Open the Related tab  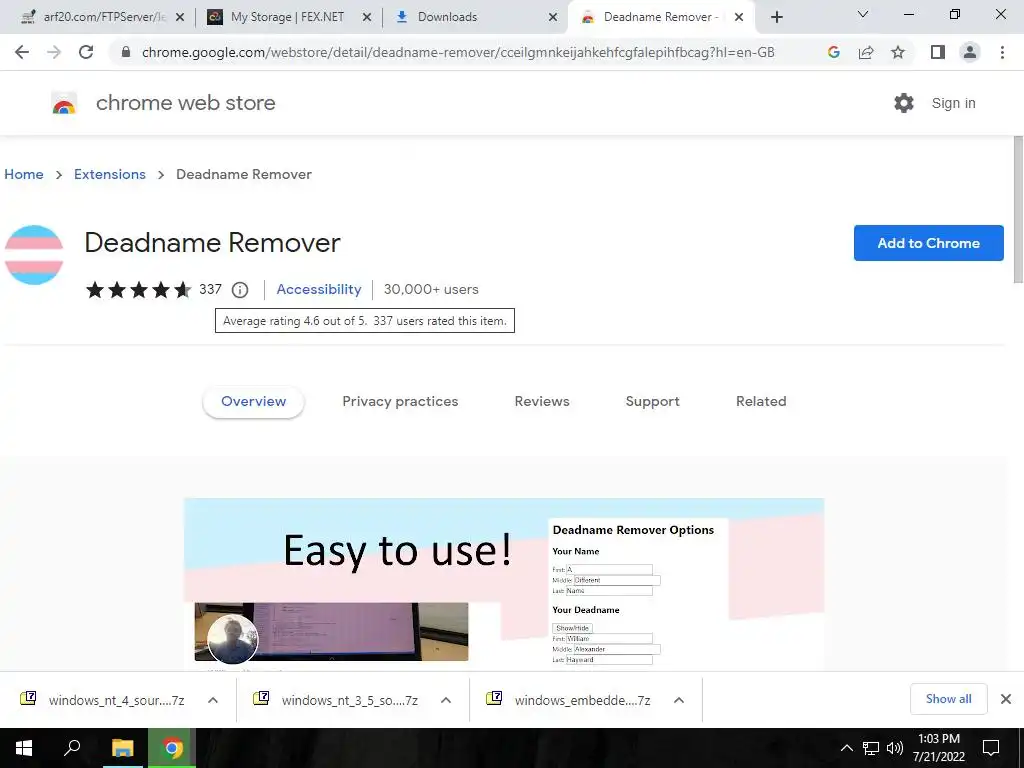[761, 402]
